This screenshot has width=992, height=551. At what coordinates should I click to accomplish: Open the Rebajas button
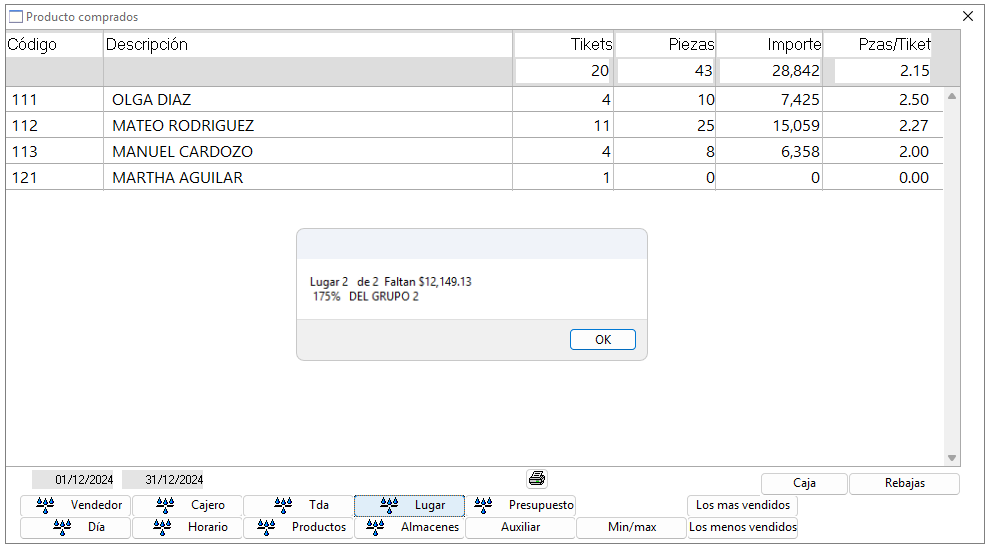point(904,484)
